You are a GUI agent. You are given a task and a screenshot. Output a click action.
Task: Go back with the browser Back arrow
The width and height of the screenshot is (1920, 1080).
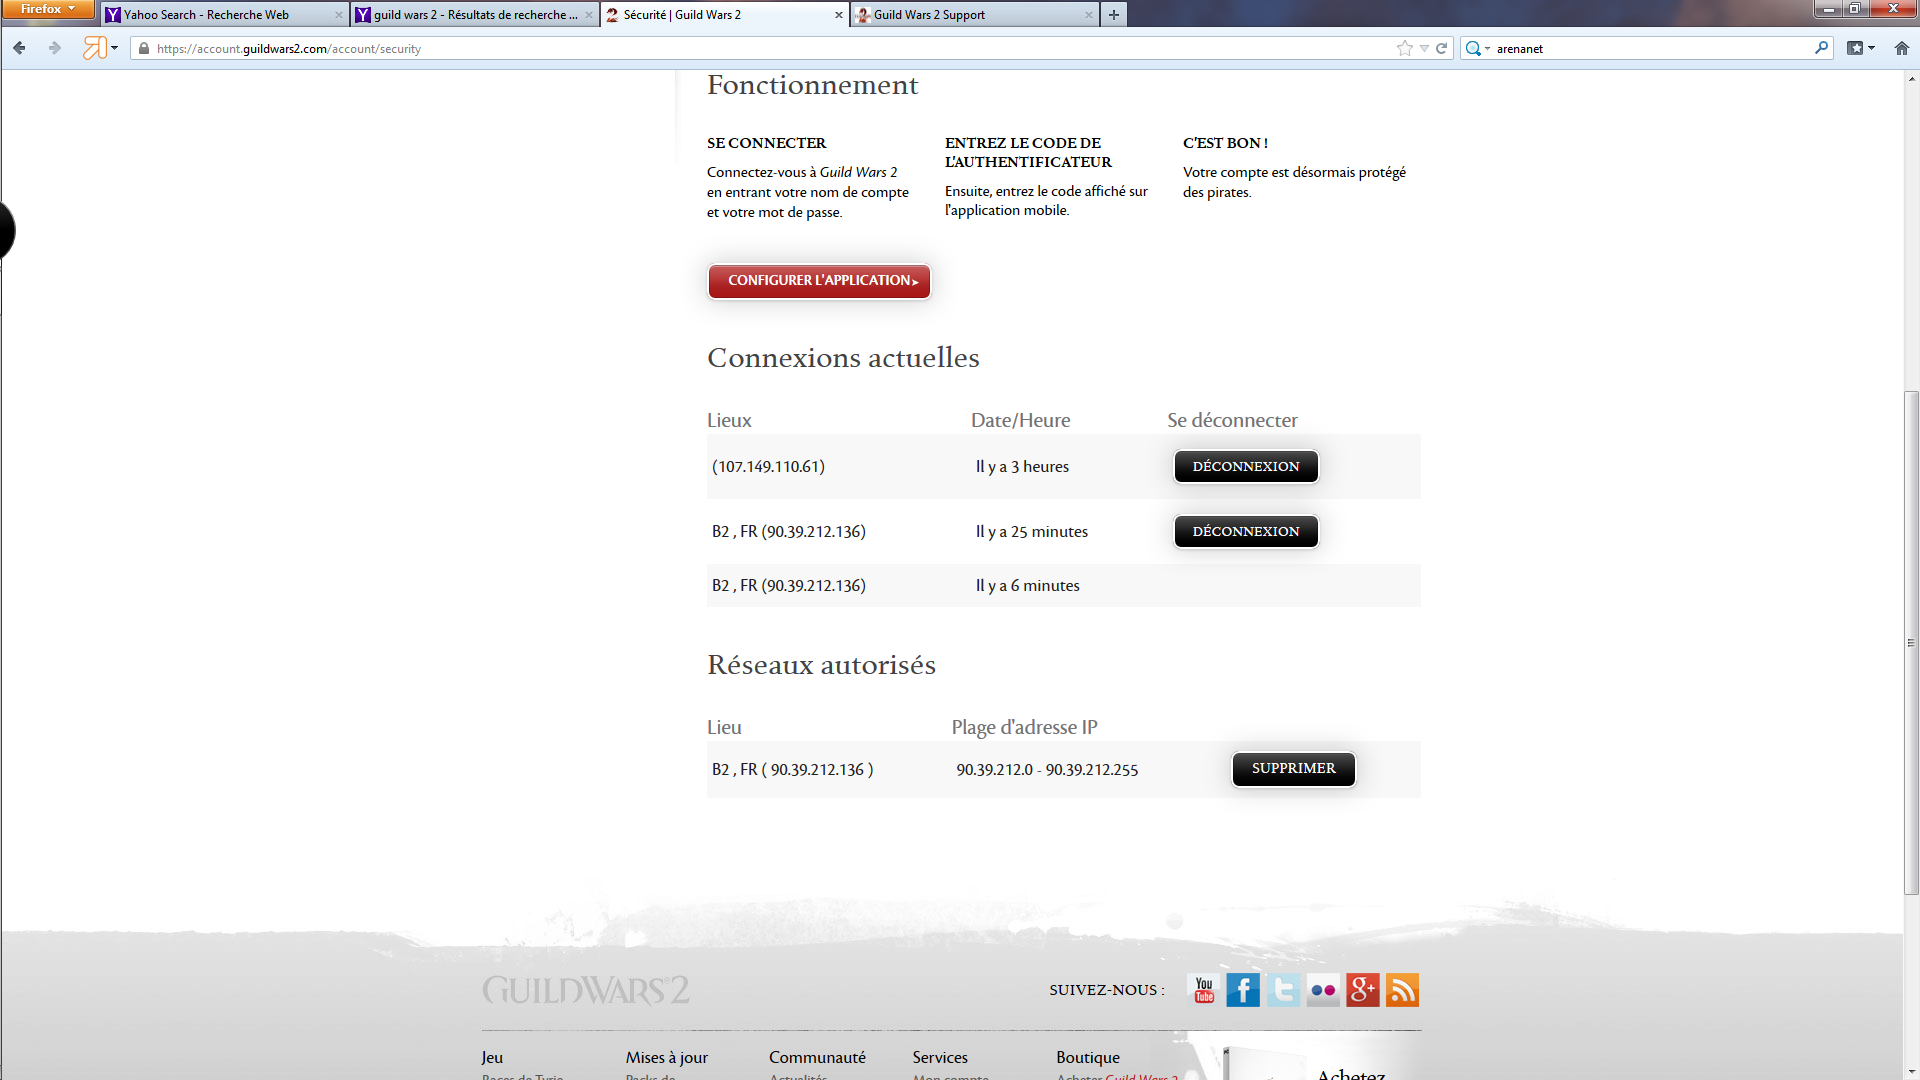(19, 48)
